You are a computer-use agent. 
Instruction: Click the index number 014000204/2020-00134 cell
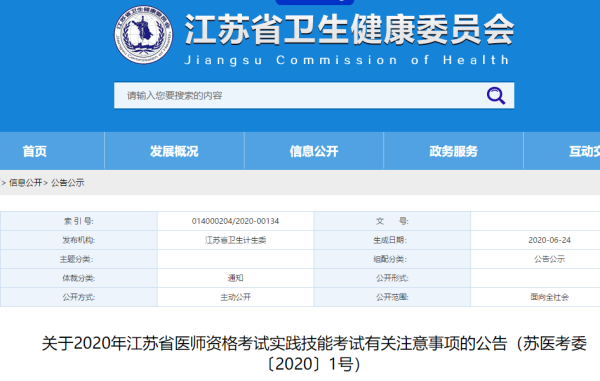(x=235, y=221)
